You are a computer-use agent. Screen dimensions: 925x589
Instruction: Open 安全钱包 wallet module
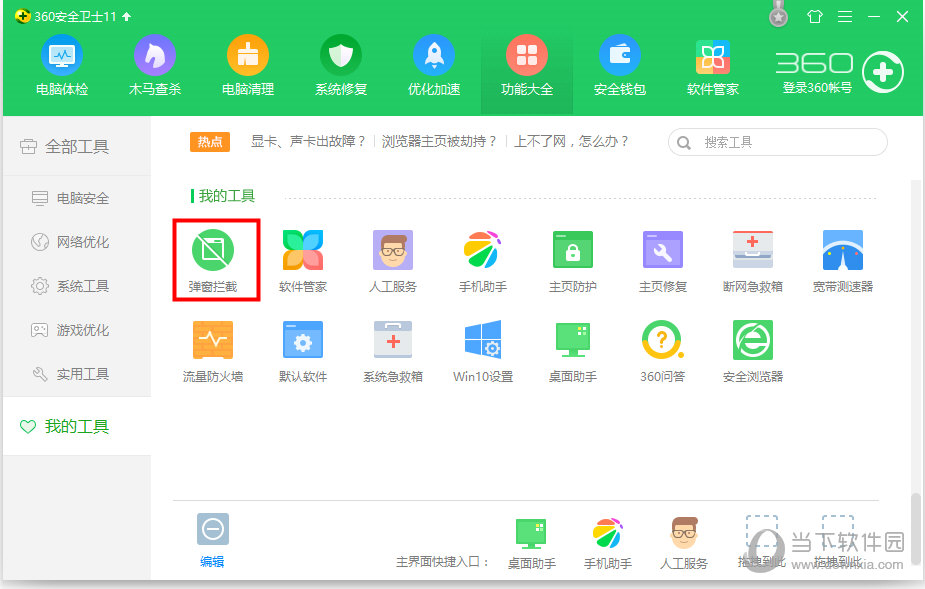[x=619, y=66]
